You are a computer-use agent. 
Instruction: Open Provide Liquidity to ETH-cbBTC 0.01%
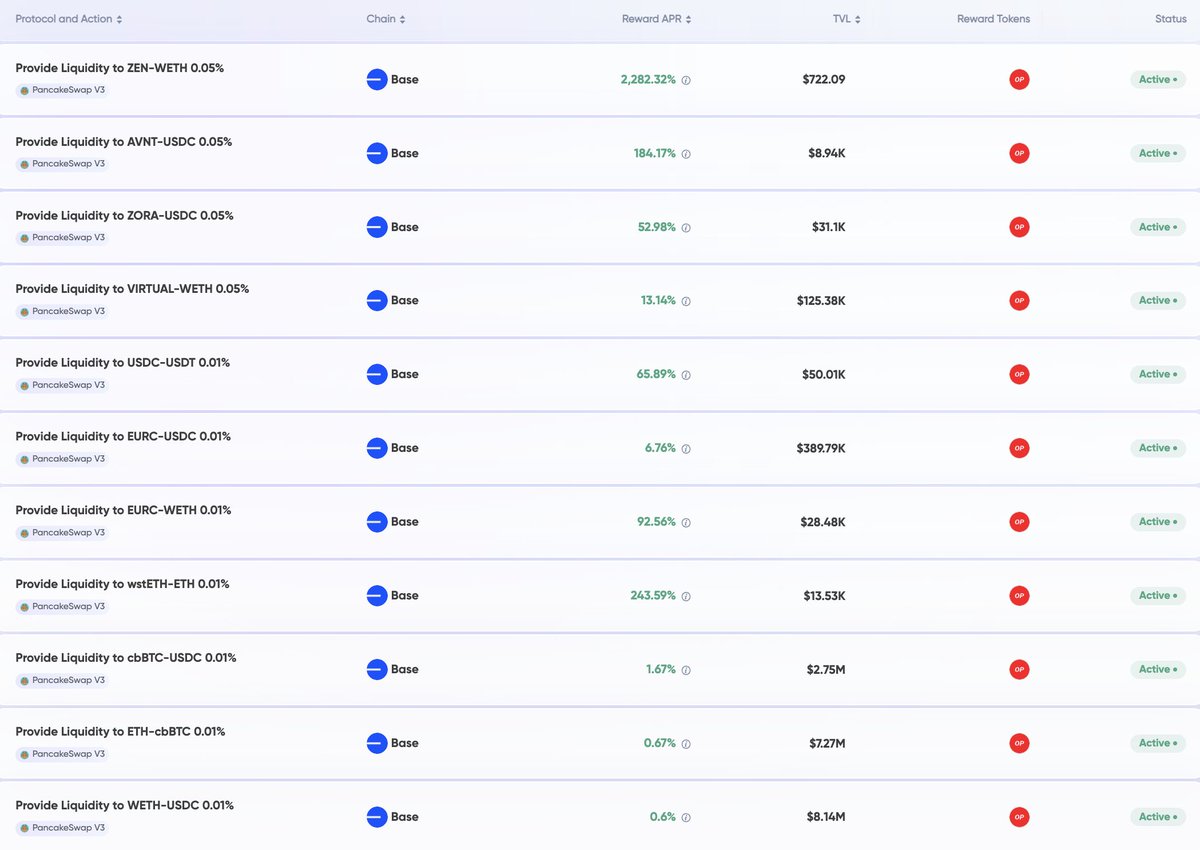120,732
